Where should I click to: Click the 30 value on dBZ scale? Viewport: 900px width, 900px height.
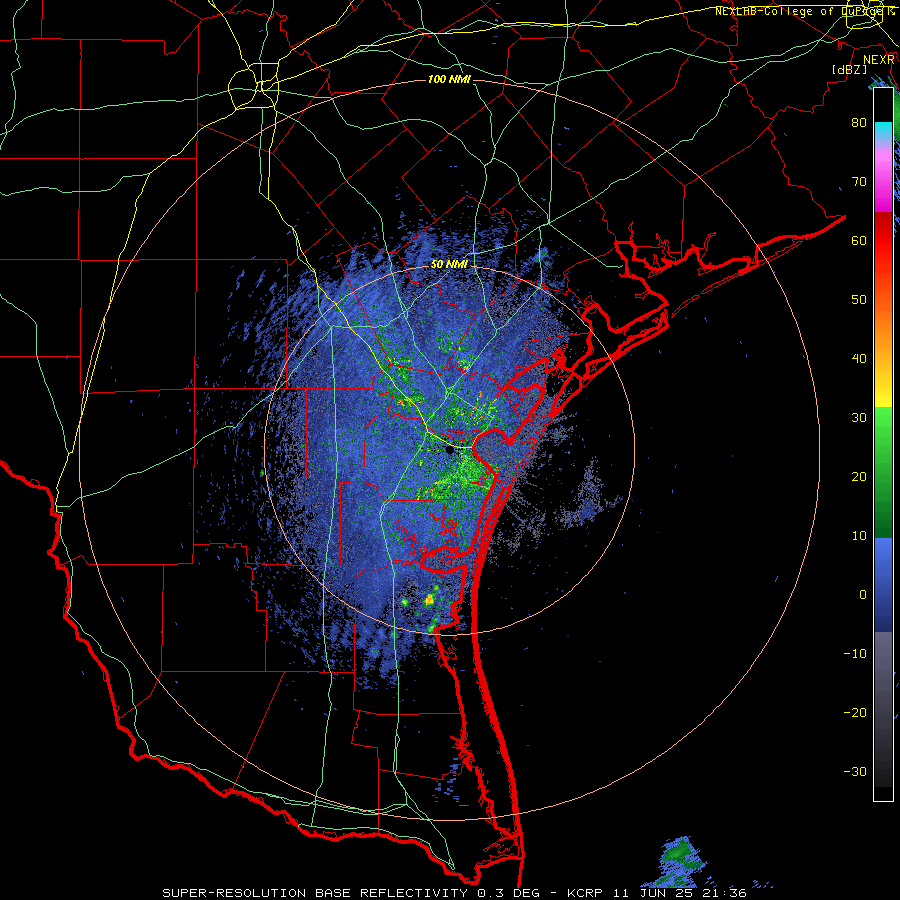coord(859,418)
